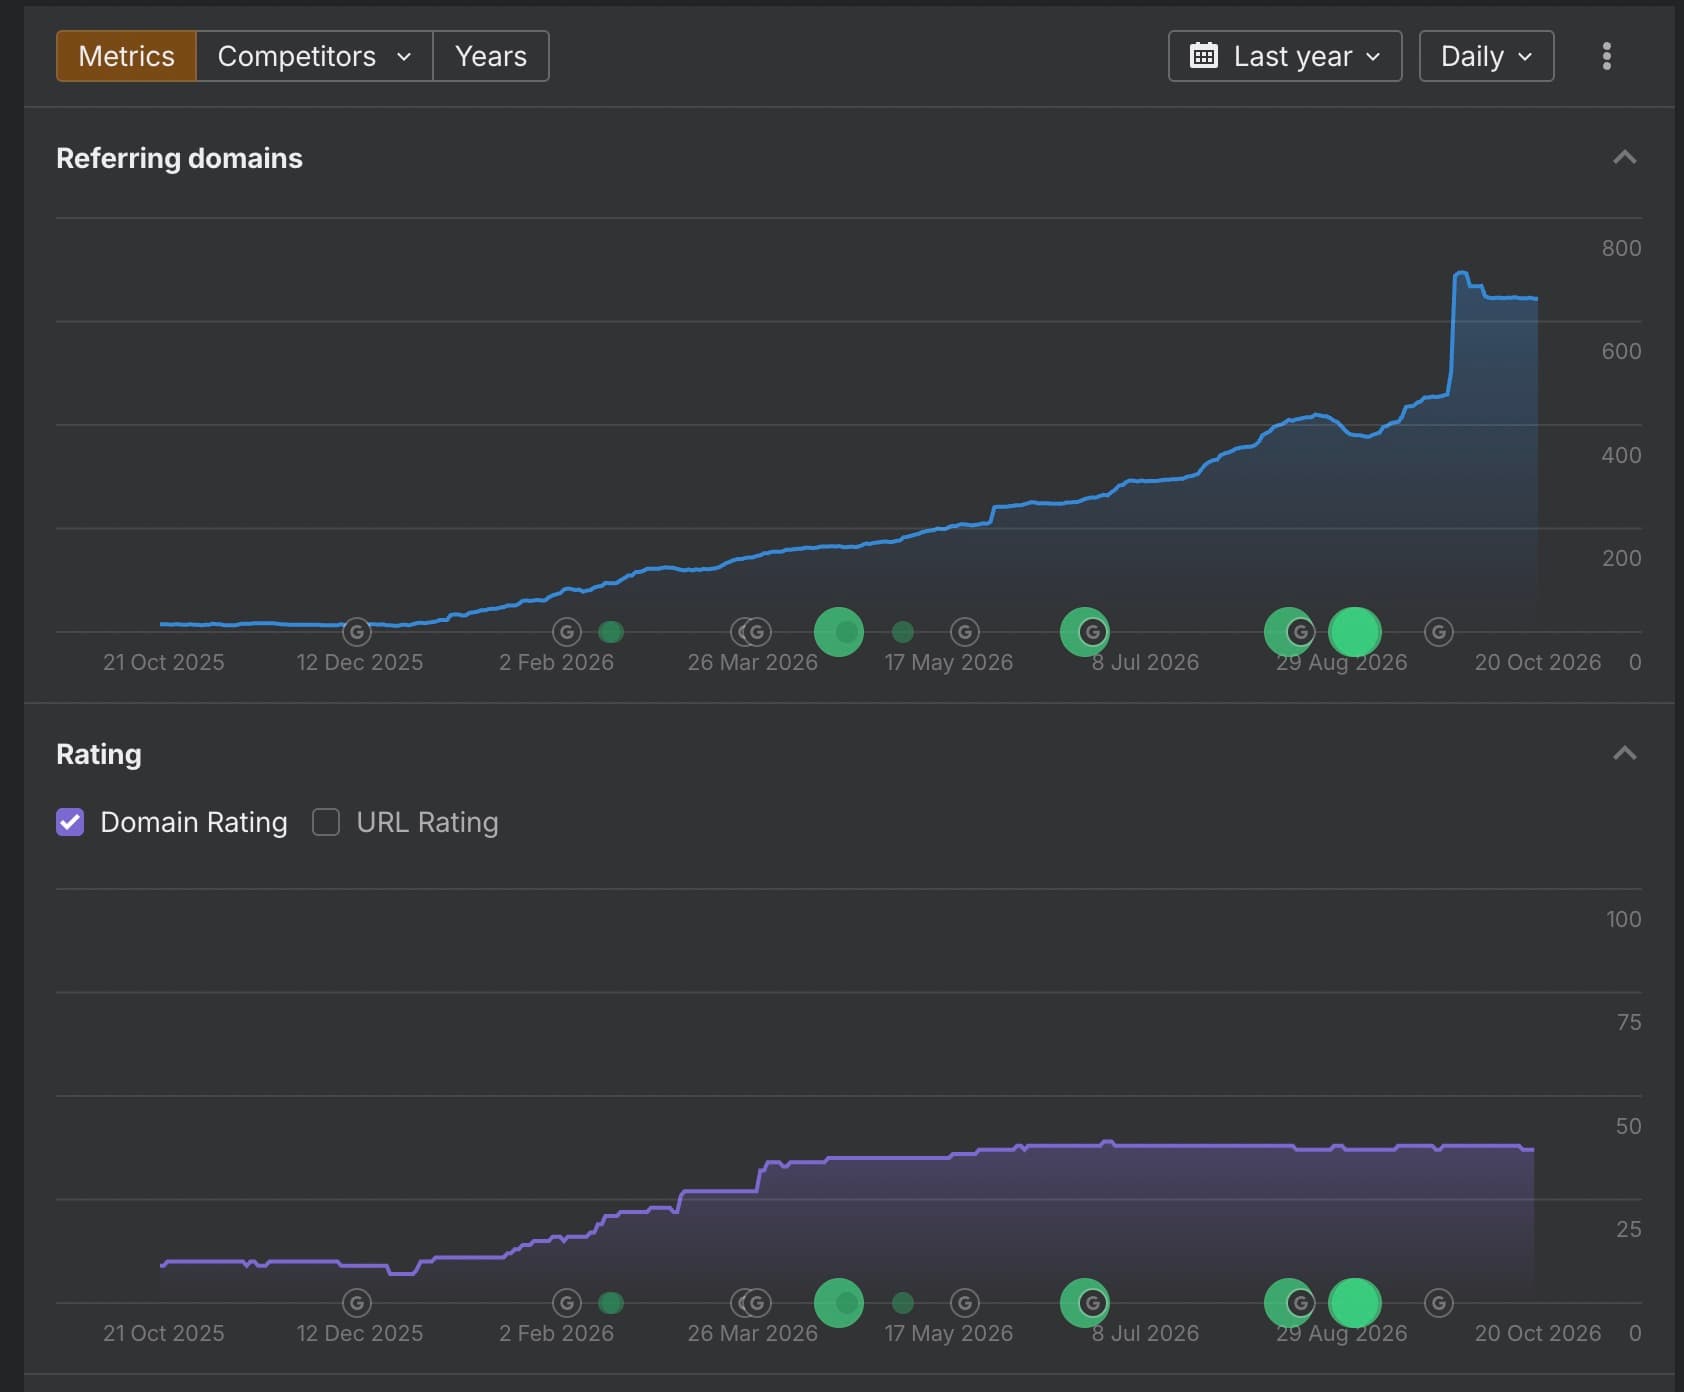
Task: Click the 600 axis value
Action: pos(1621,351)
